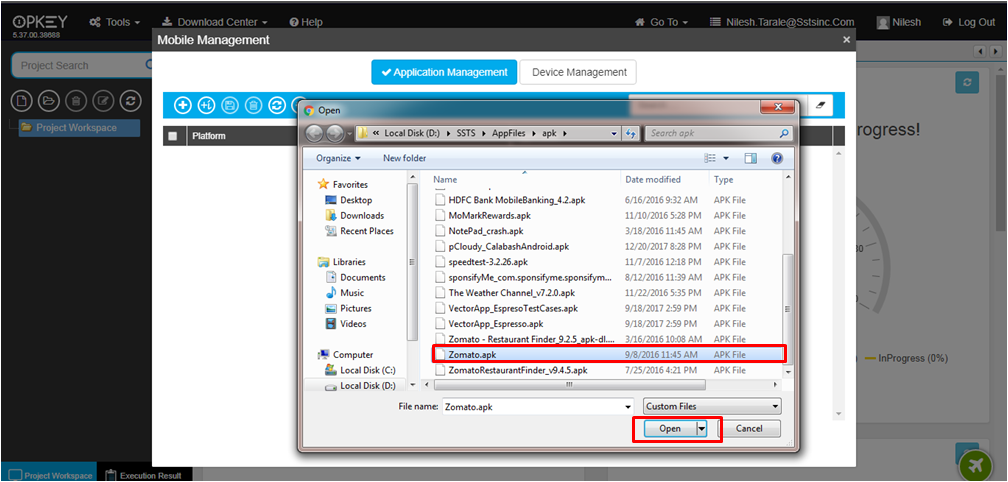Click Log Out

pos(969,22)
